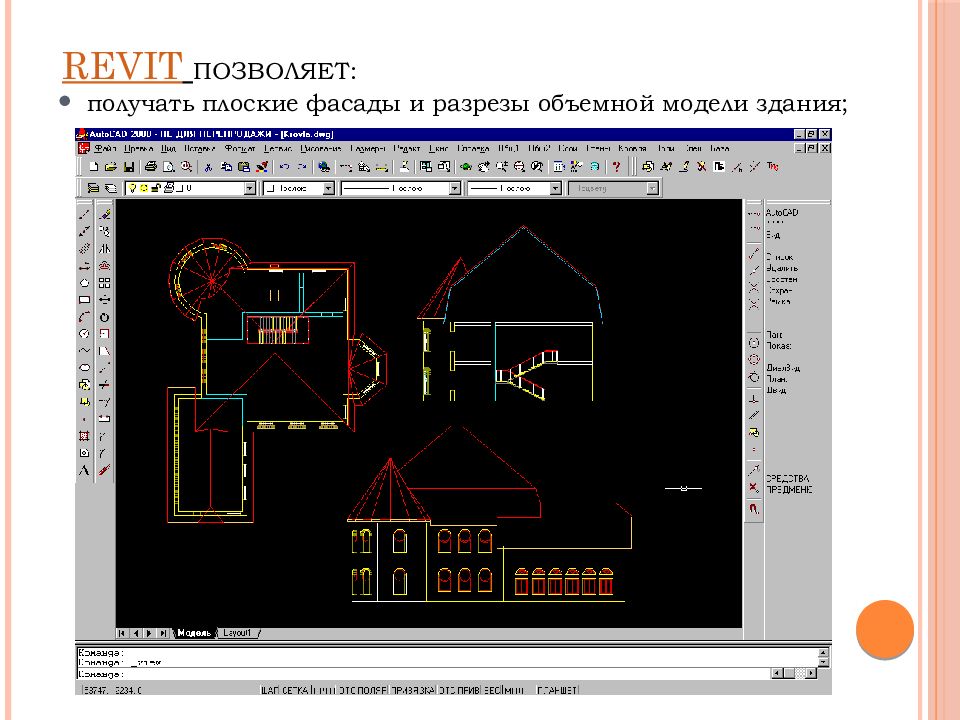Select the Arc draw tool

click(x=84, y=317)
